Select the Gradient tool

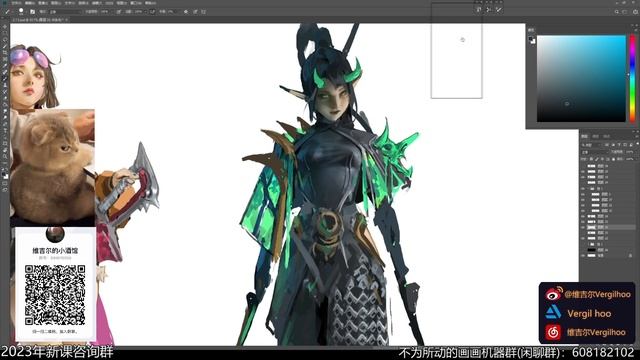[5, 104]
